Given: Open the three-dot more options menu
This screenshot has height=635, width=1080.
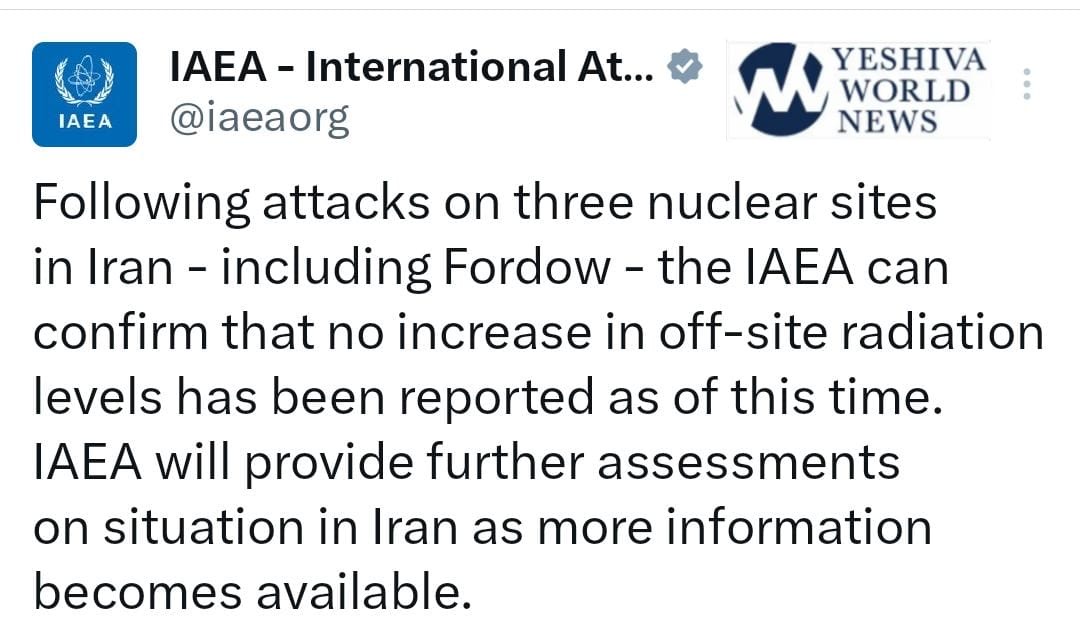Looking at the screenshot, I should point(1025,85).
